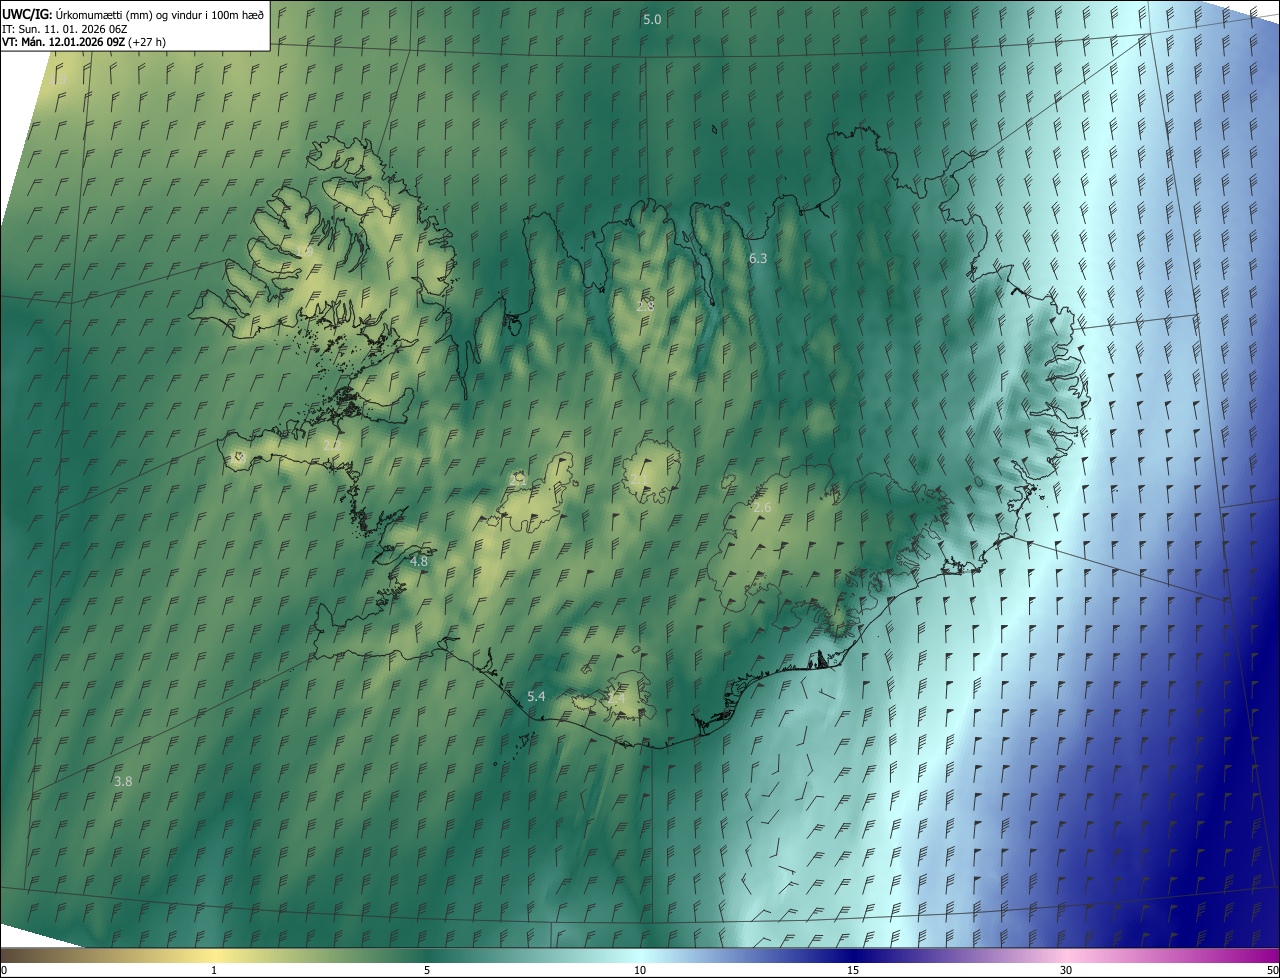Click the valid time 'VT: Mán. 12.01.2026 09Z'
The image size is (1280, 978).
(64, 42)
